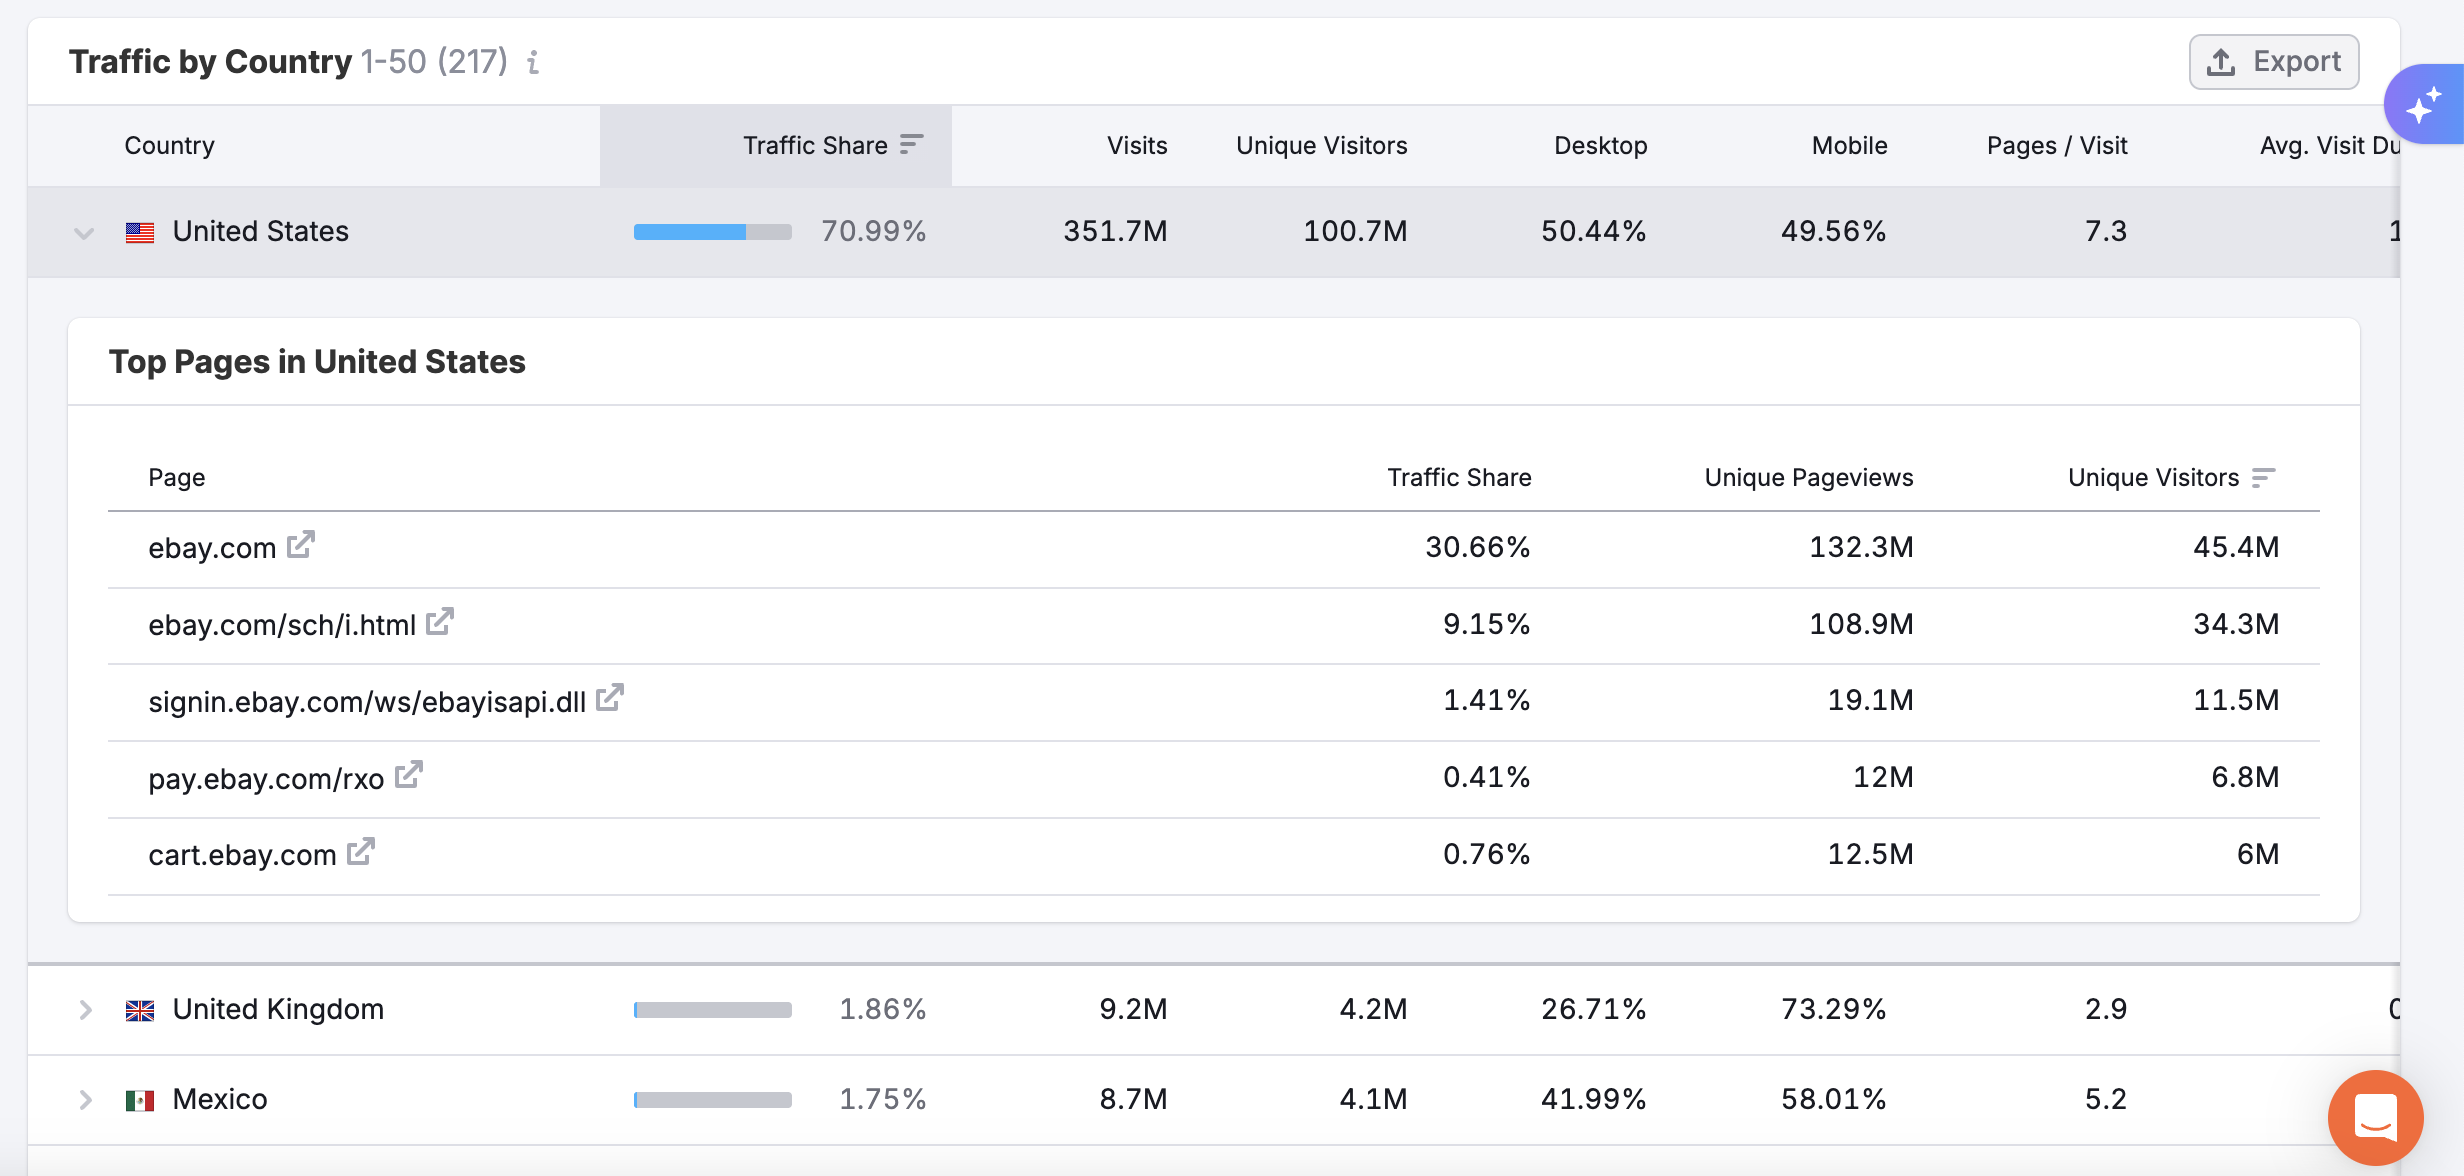Open cart.ebay.com using the external link icon
This screenshot has width=2464, height=1176.
click(x=360, y=851)
